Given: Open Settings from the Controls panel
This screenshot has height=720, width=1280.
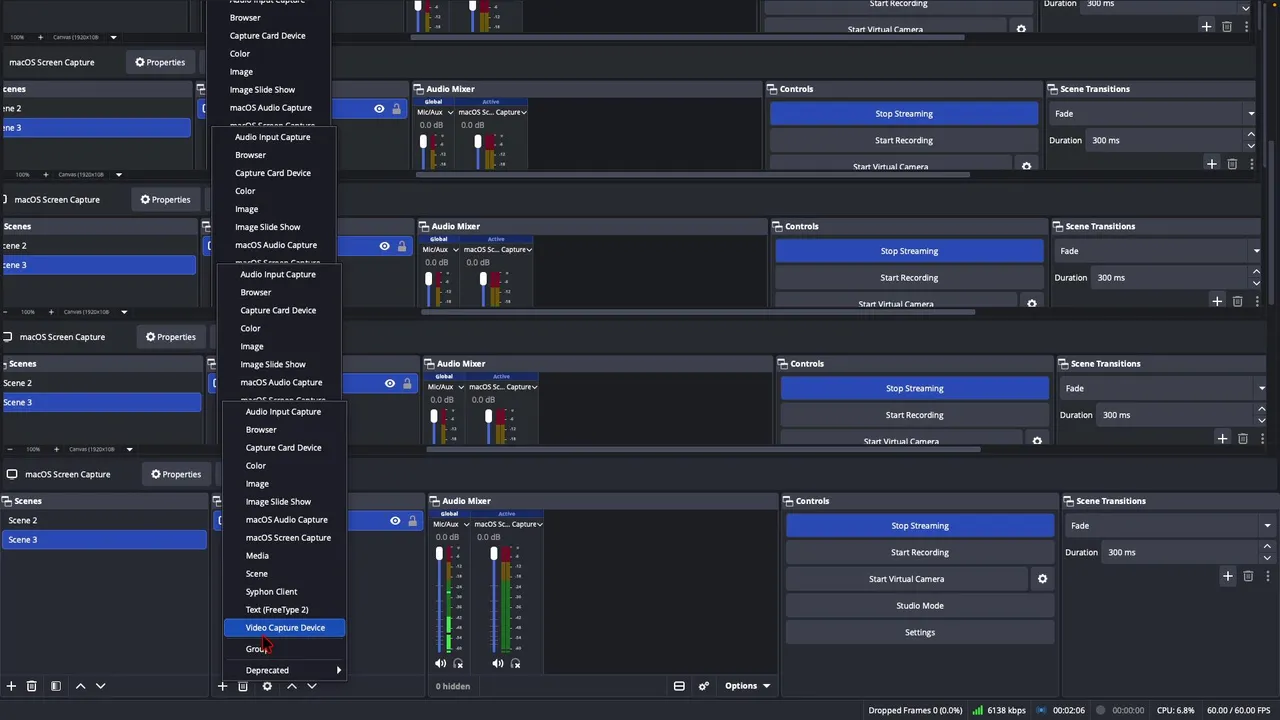Looking at the screenshot, I should [920, 633].
